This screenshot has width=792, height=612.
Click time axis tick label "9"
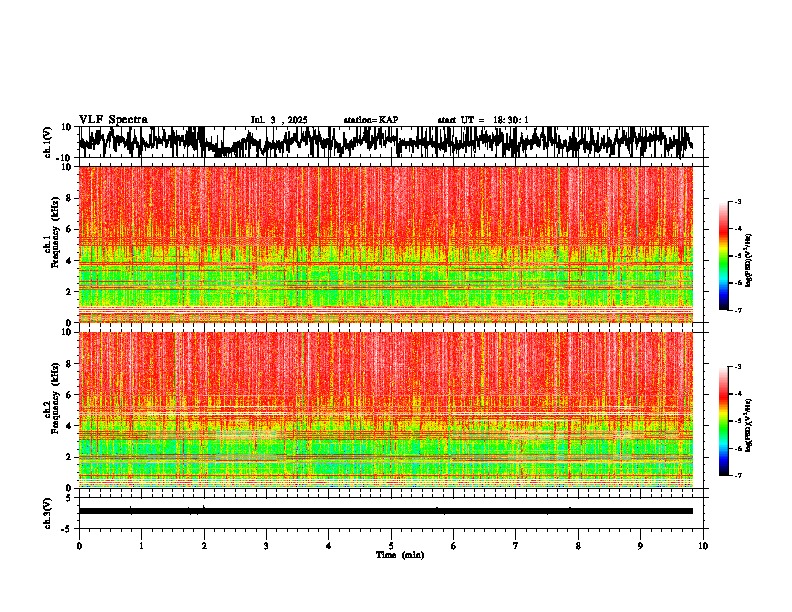click(640, 546)
